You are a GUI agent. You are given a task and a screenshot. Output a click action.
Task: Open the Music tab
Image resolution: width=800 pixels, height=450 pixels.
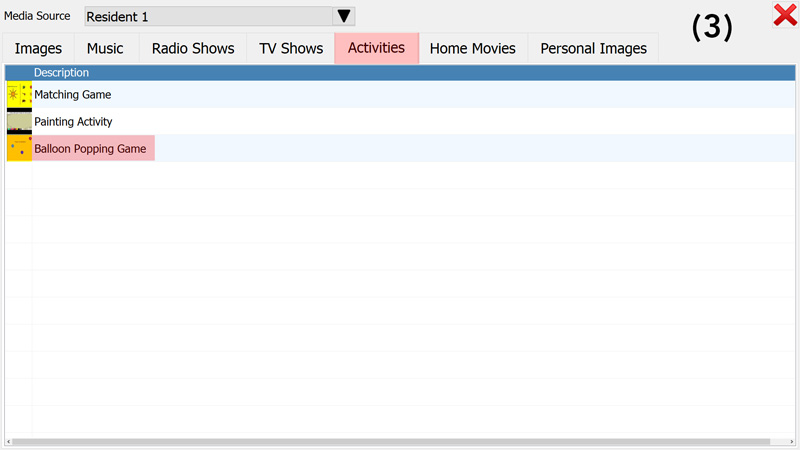(105, 49)
